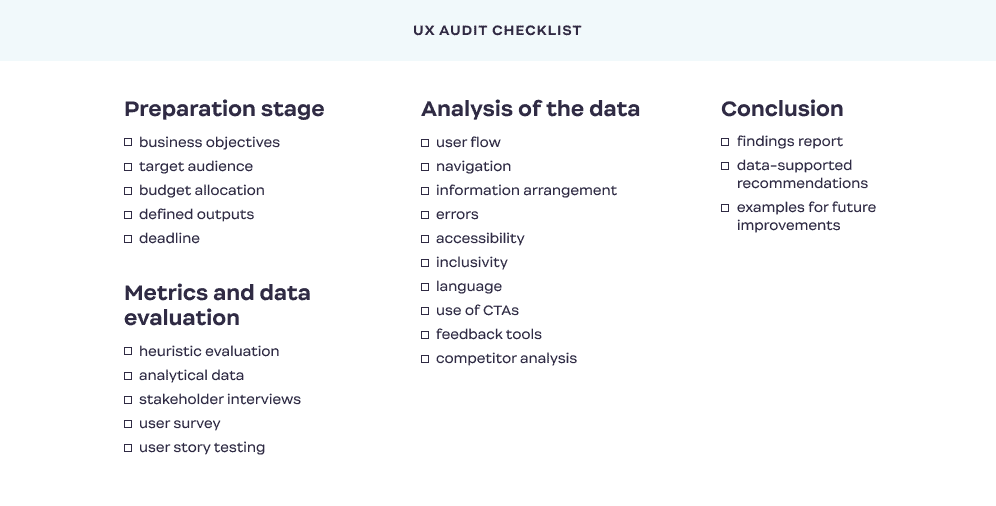Tick the target audience checkbox
The width and height of the screenshot is (996, 506).
pos(128,167)
